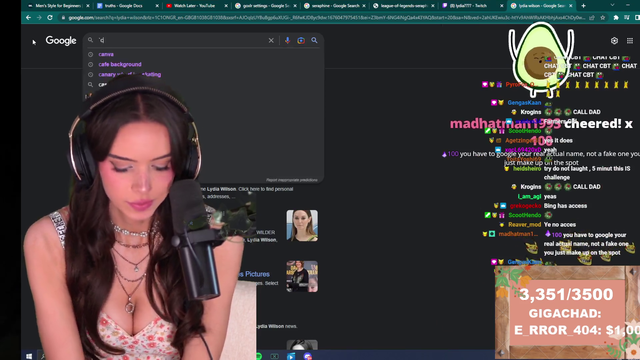Open Spotify from the taskbar
The height and width of the screenshot is (360, 640).
point(259,356)
